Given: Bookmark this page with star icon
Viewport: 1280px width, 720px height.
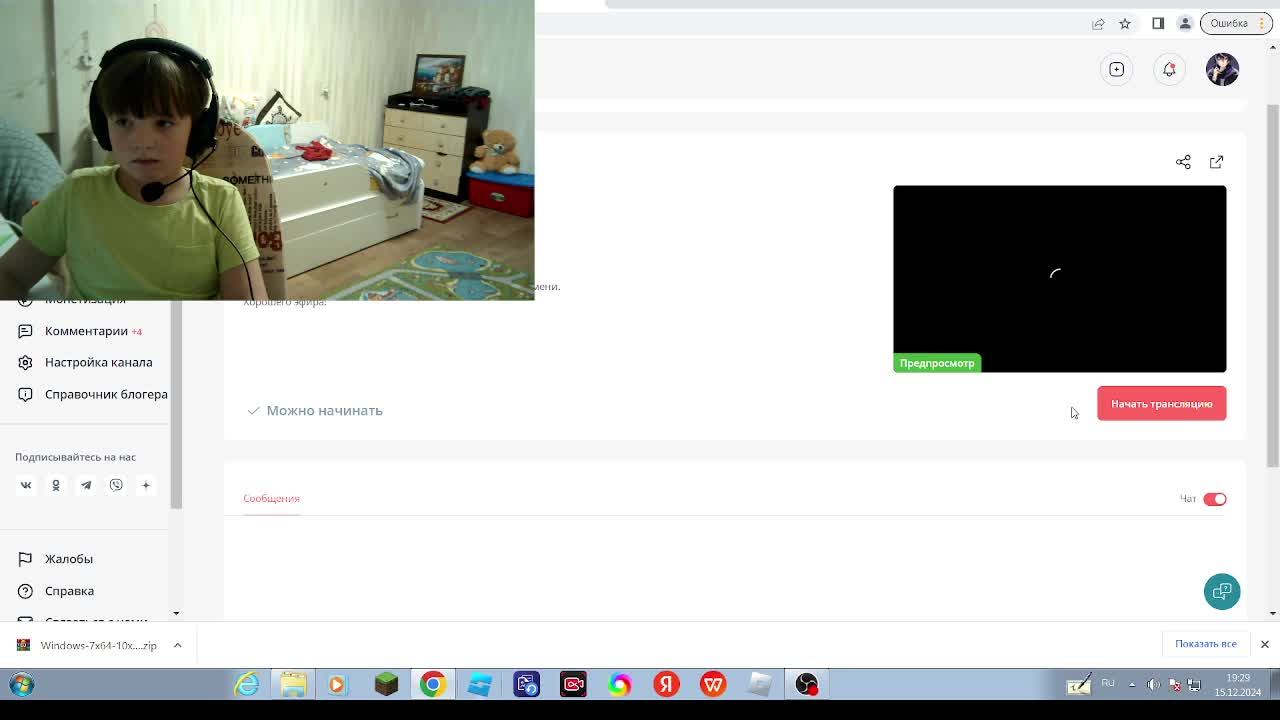Looking at the screenshot, I should pyautogui.click(x=1125, y=23).
